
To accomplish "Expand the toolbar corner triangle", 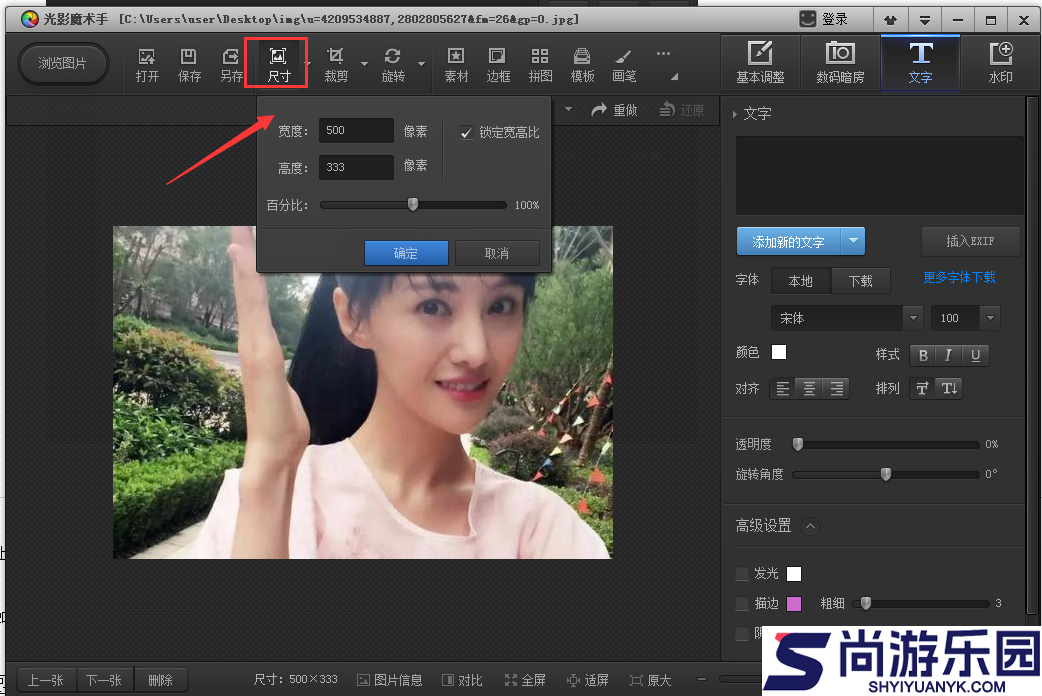I will (675, 76).
